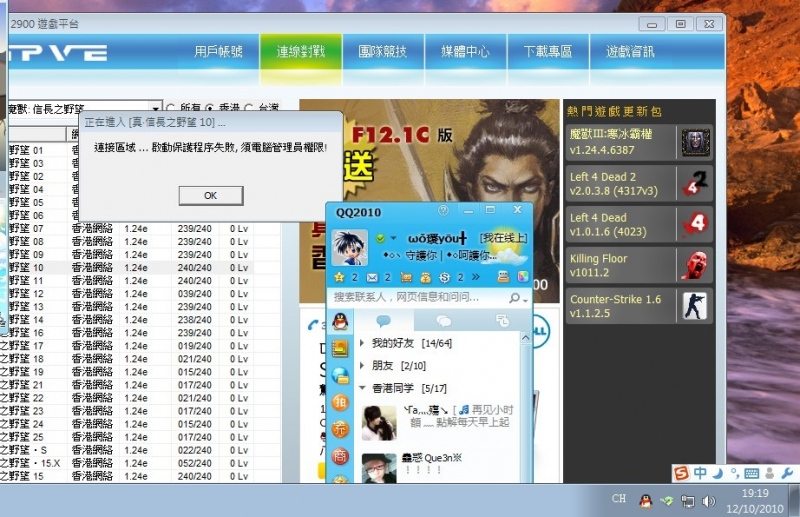Image resolution: width=800 pixels, height=517 pixels.
Task: Click the QQ2010 help question icon
Action: click(443, 210)
